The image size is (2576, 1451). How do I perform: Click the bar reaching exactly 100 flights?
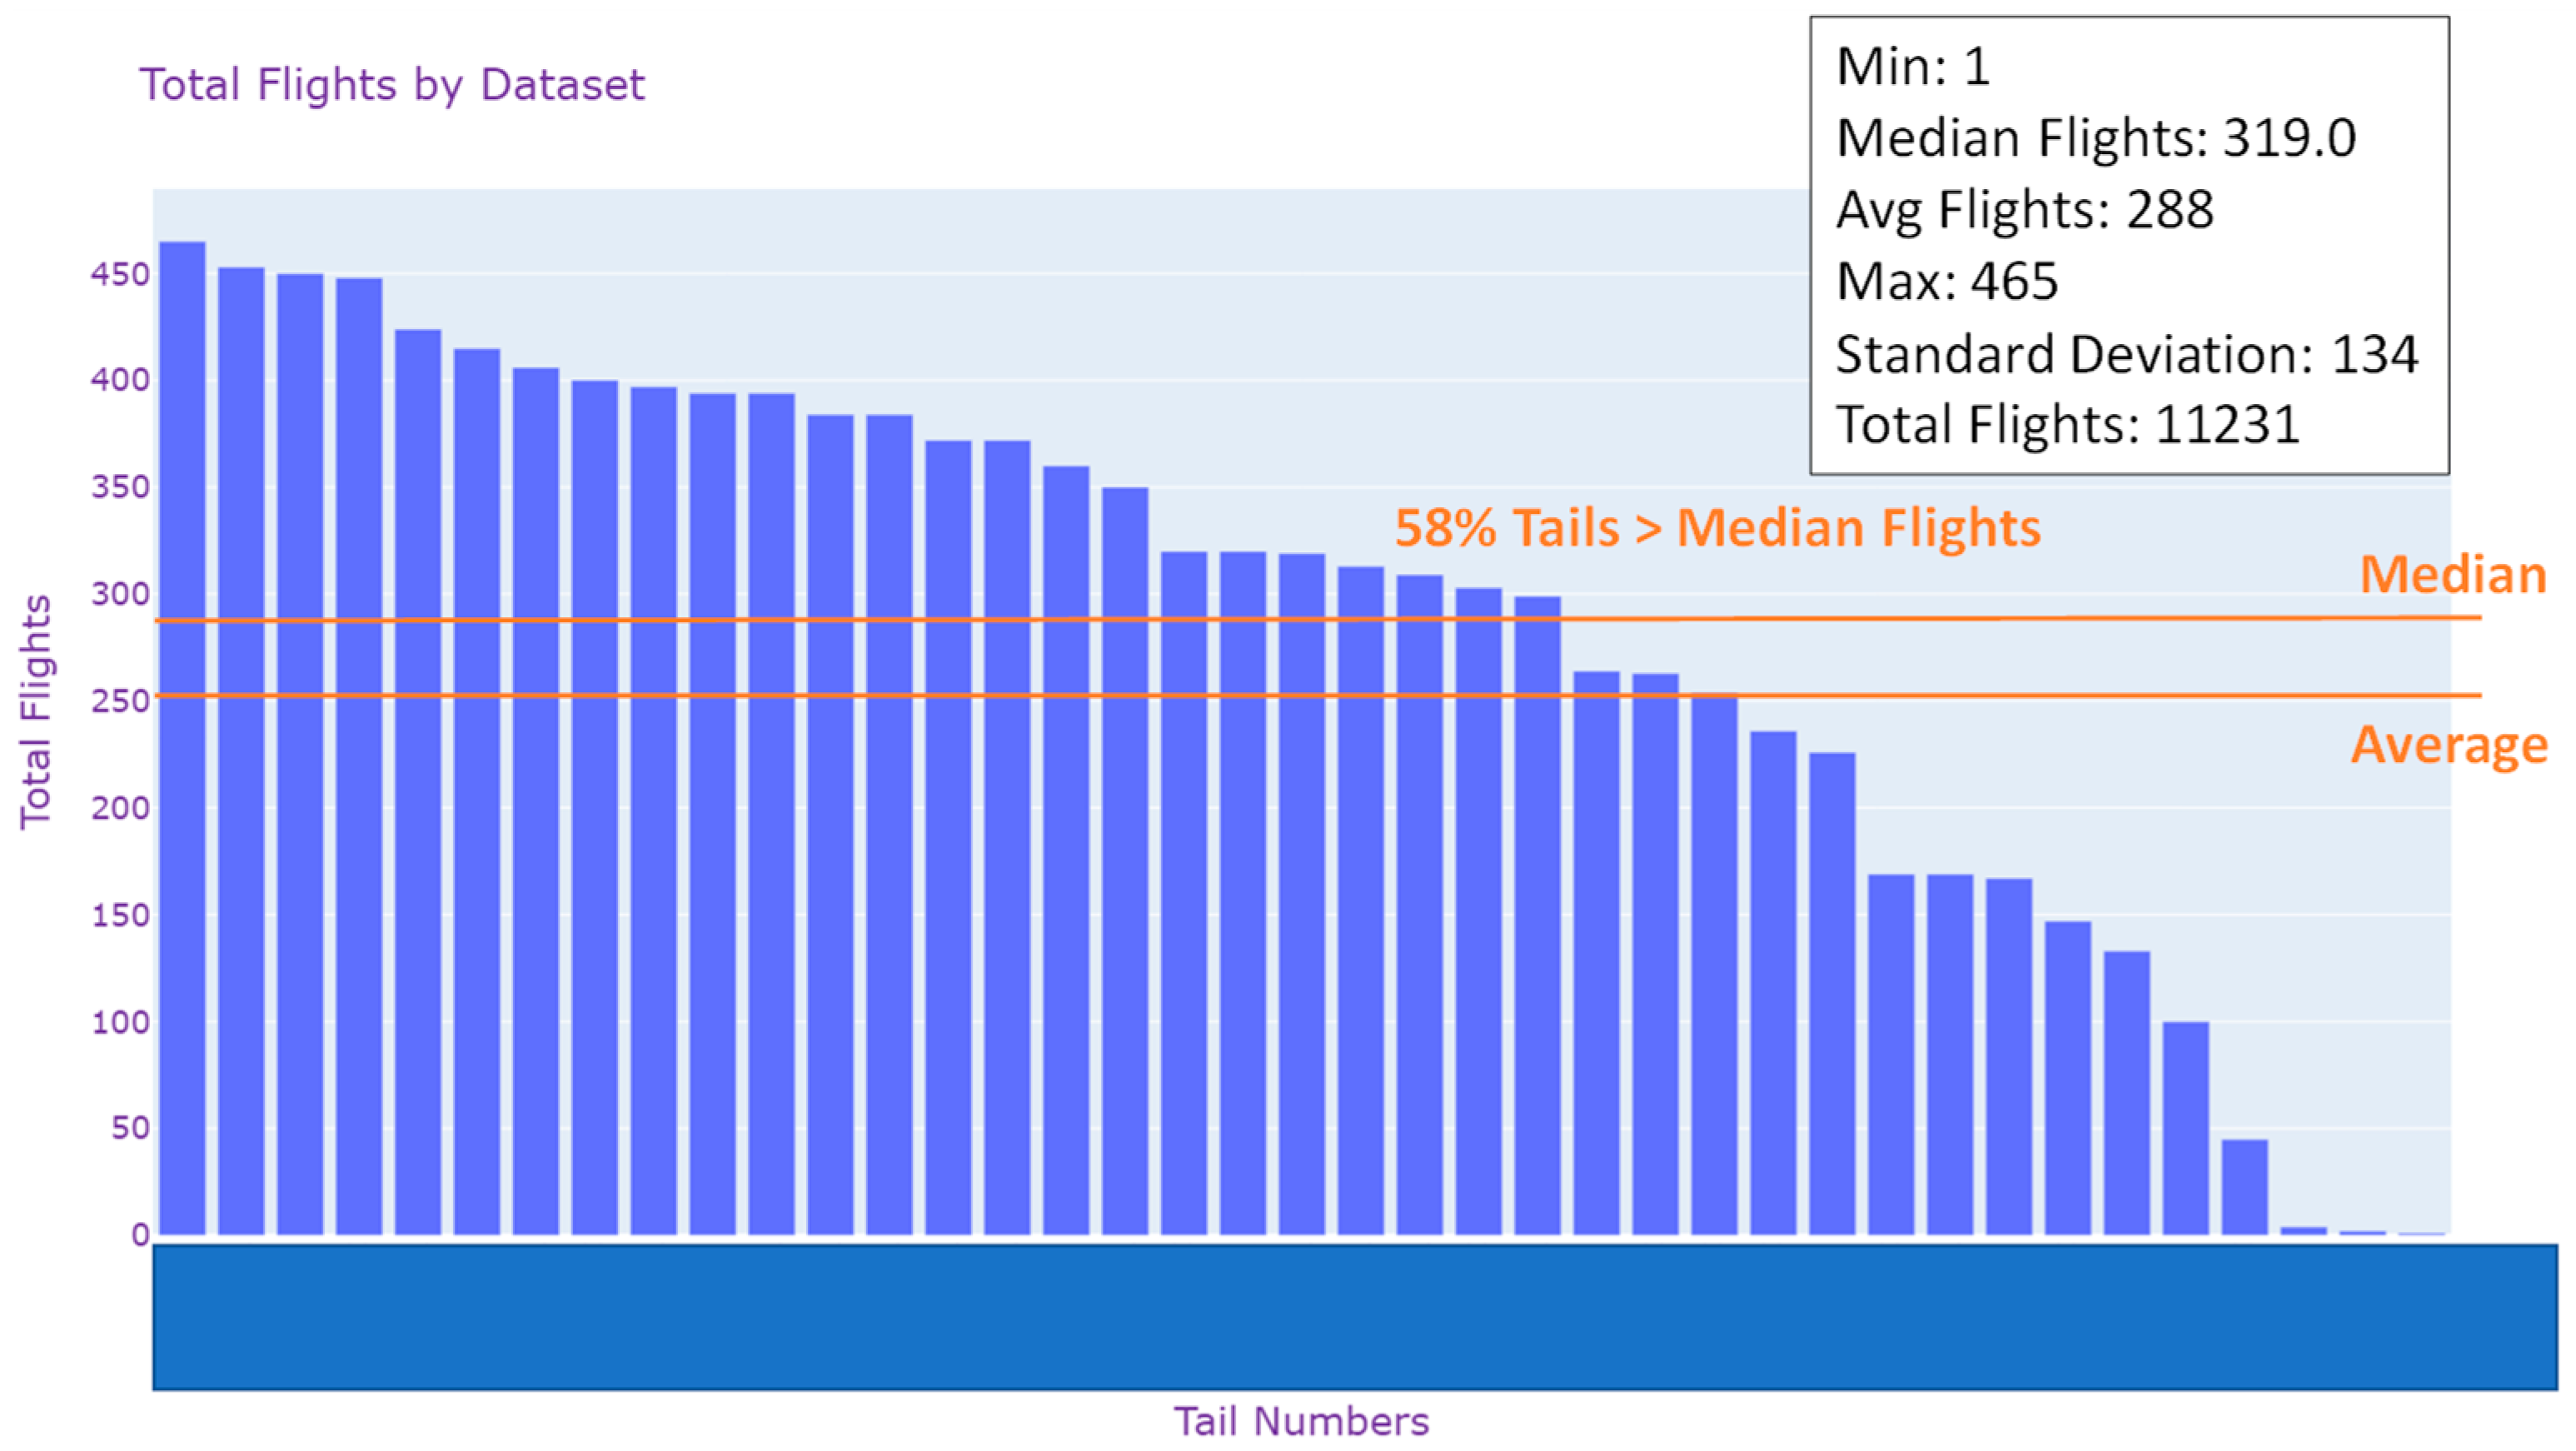coord(2185,1128)
